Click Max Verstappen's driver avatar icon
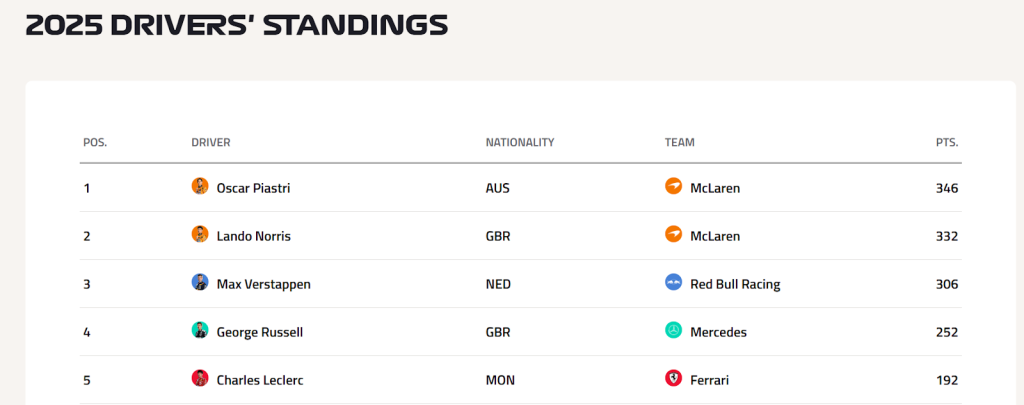Image resolution: width=1024 pixels, height=405 pixels. pos(200,283)
